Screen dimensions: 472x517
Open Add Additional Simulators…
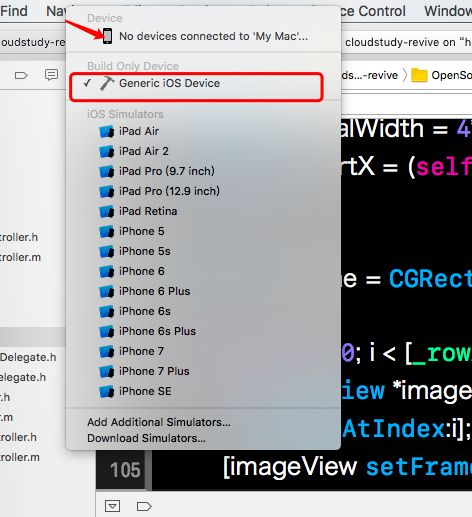(x=203, y=422)
